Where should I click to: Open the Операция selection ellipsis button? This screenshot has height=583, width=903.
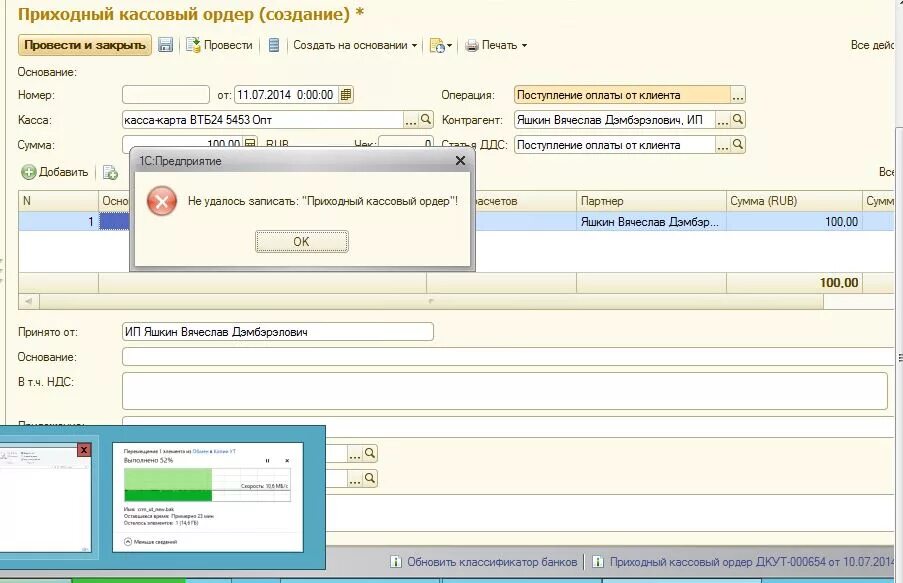738,95
